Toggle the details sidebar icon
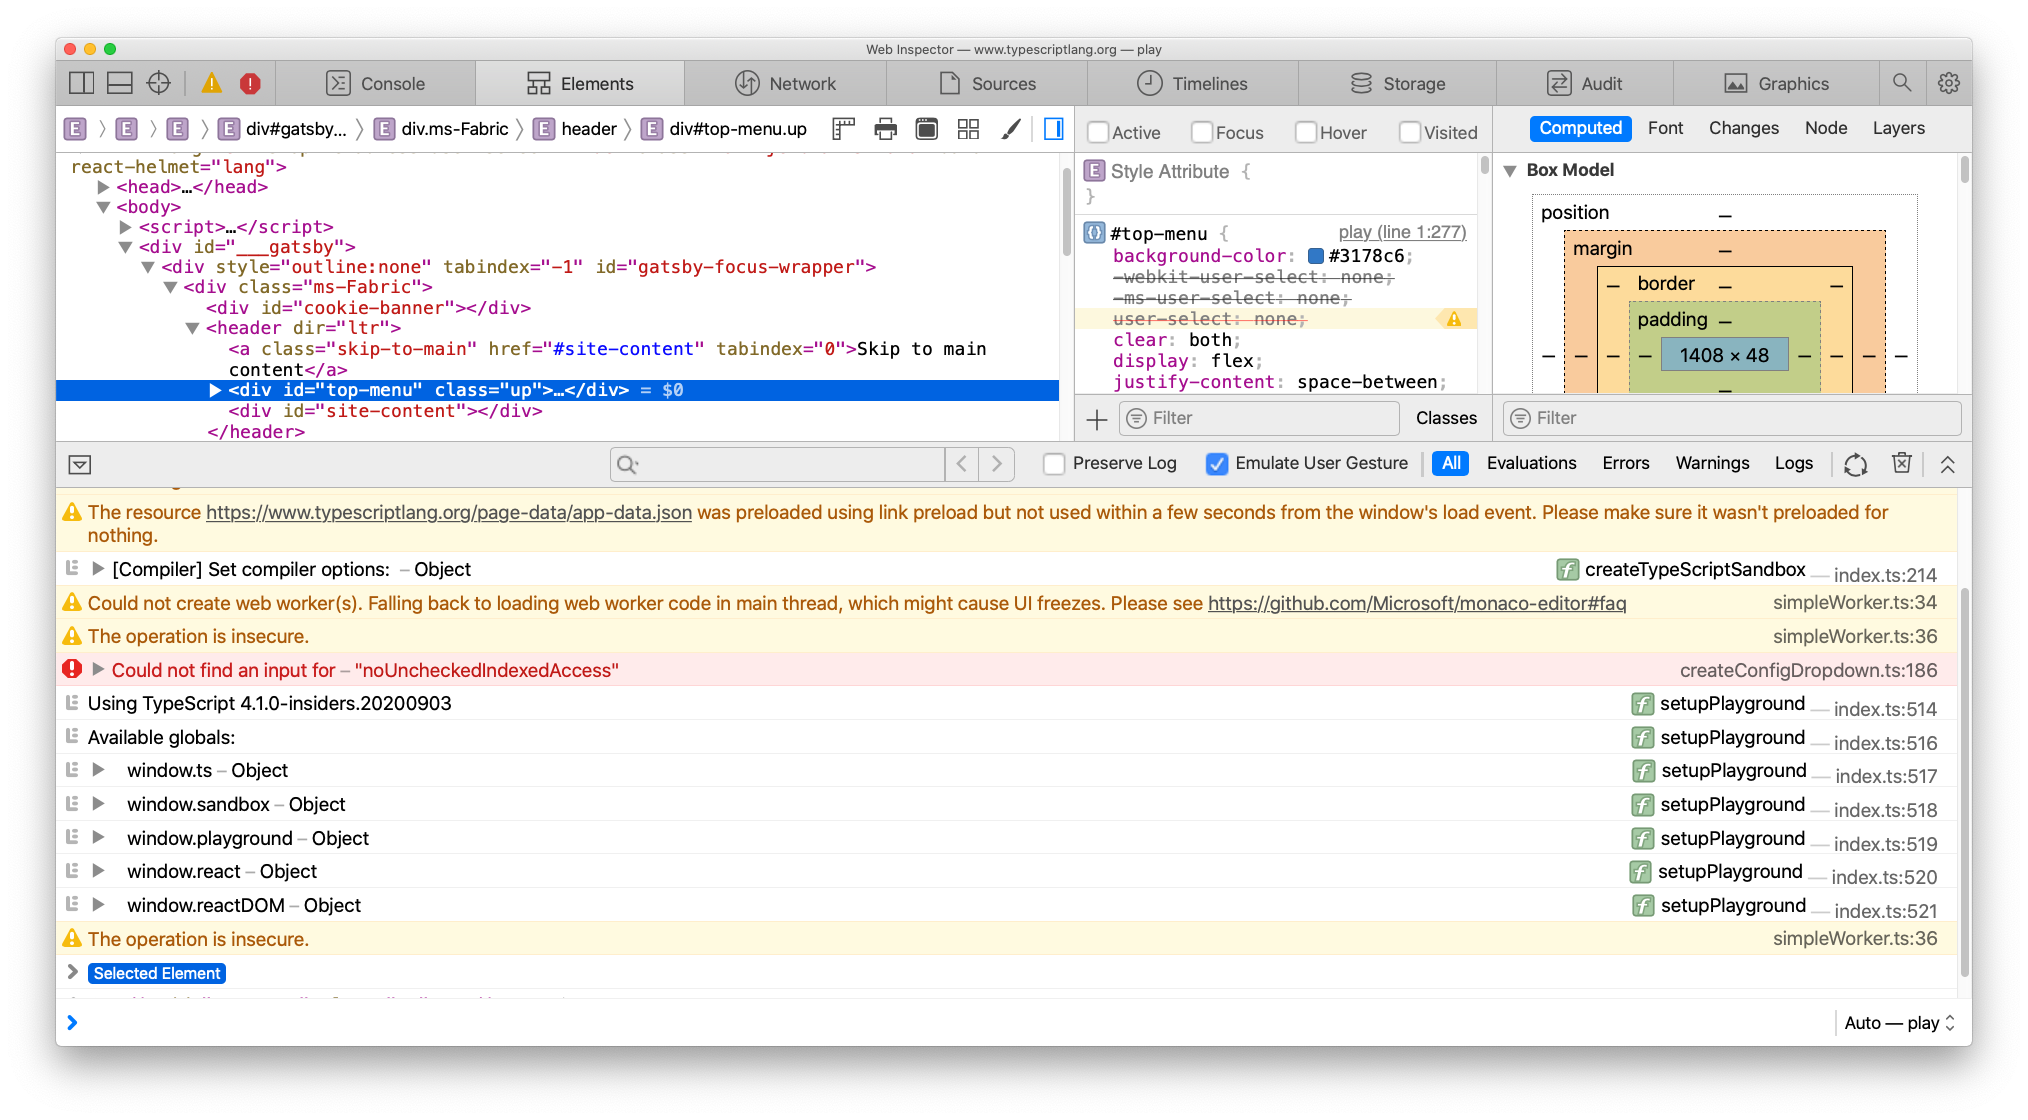 pyautogui.click(x=1052, y=129)
